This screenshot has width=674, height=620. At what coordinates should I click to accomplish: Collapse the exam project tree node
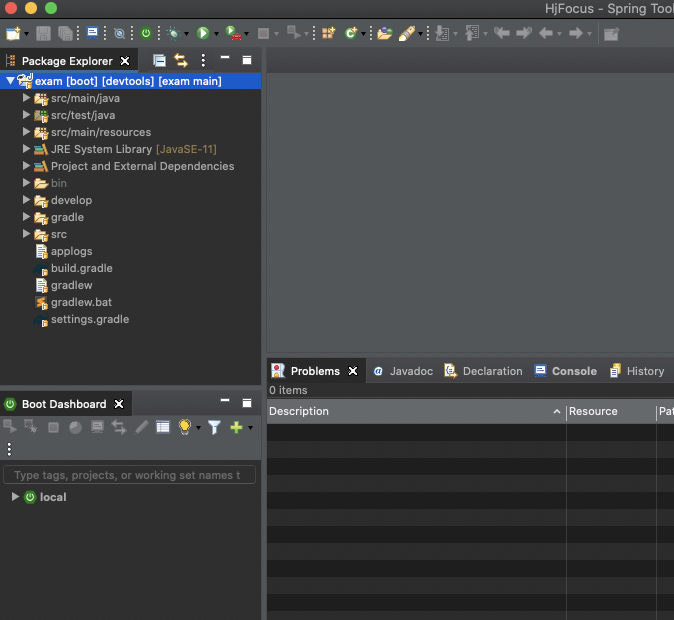click(x=10, y=81)
